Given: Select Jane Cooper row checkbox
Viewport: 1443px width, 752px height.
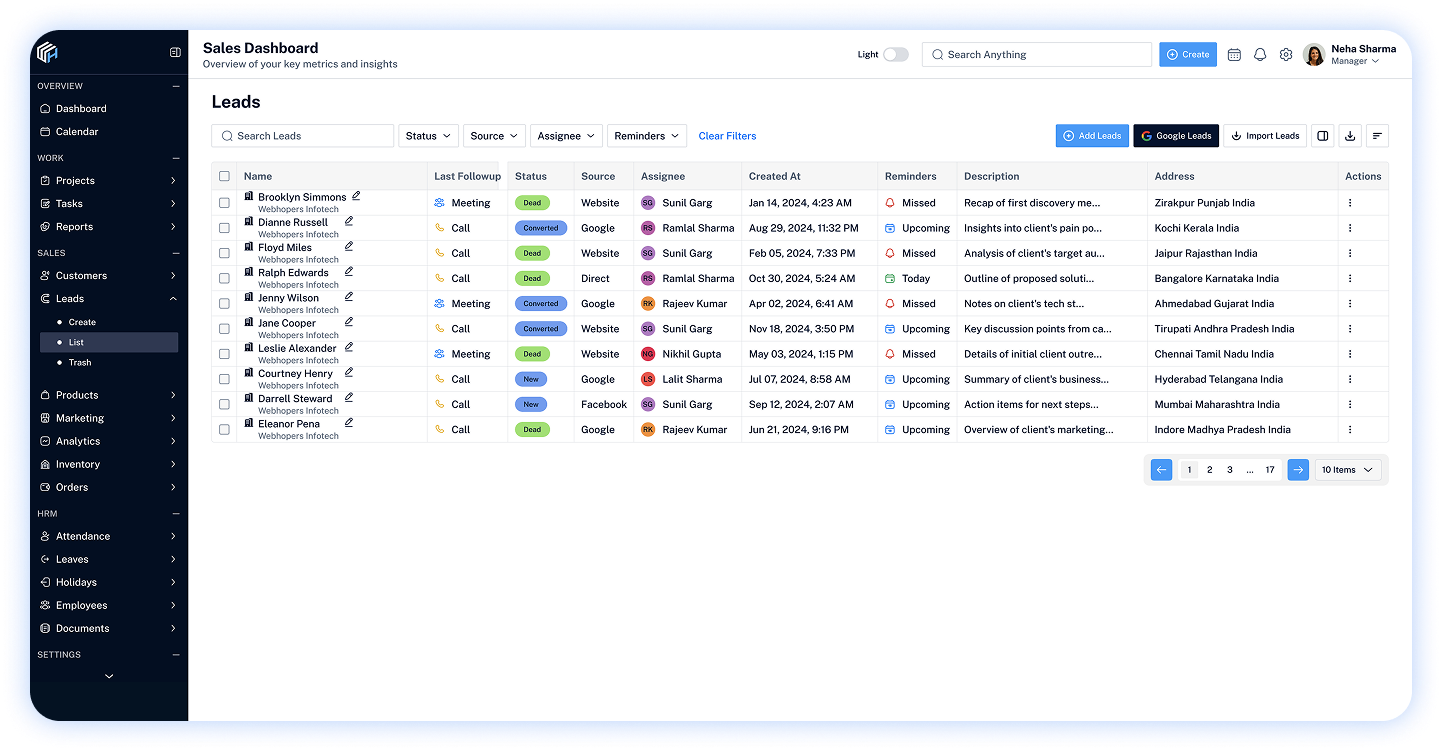Looking at the screenshot, I should [x=224, y=329].
